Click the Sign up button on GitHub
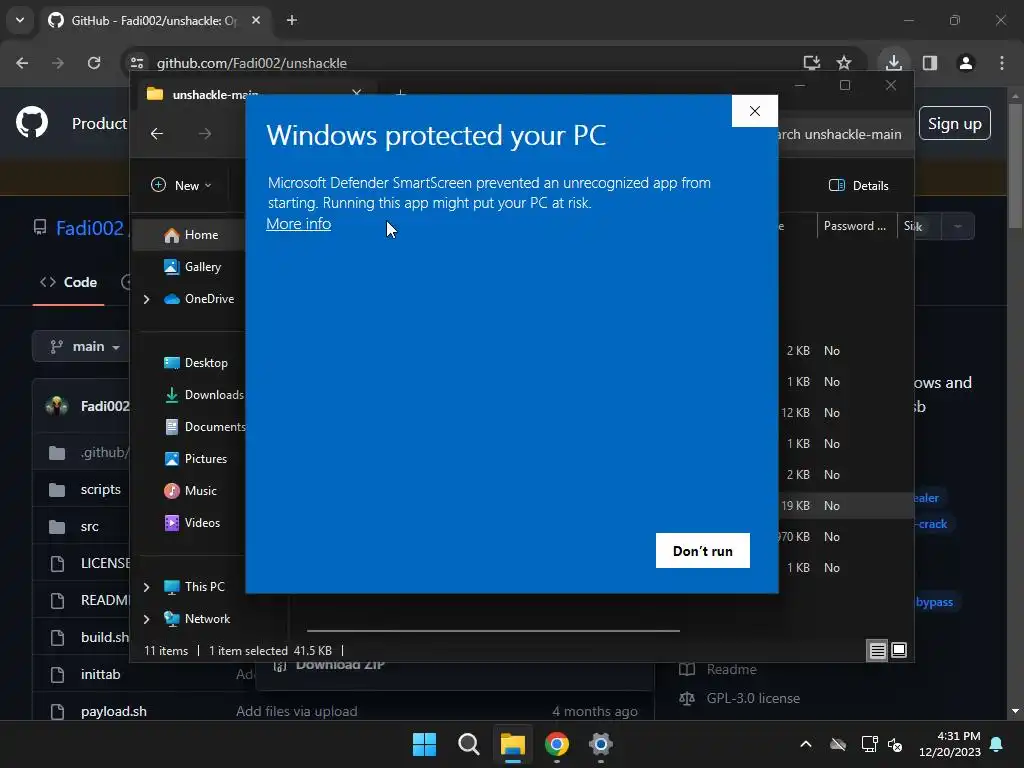Image resolution: width=1024 pixels, height=768 pixels. [x=955, y=123]
